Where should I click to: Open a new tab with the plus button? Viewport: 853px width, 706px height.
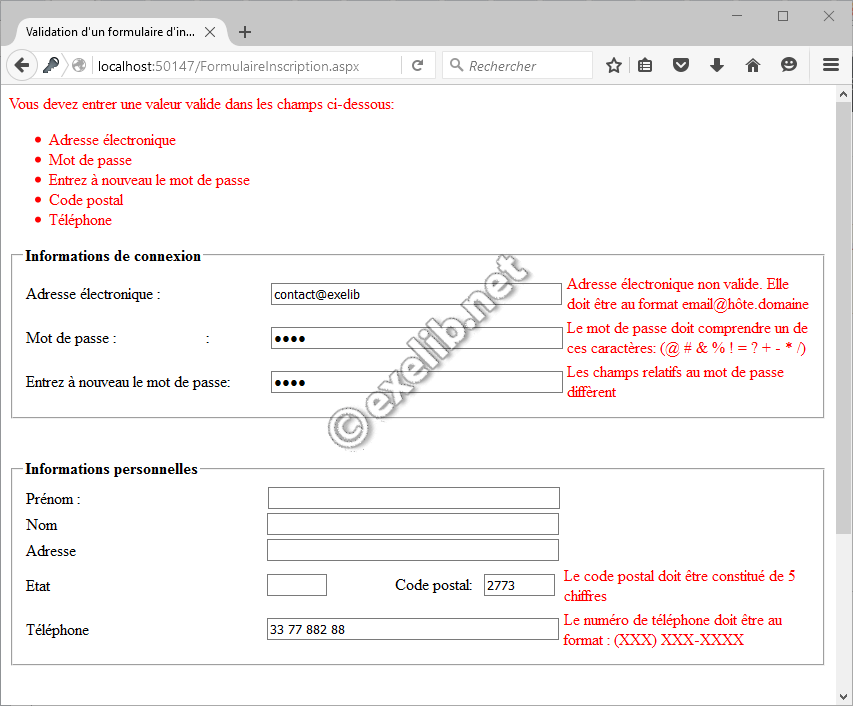pos(245,32)
